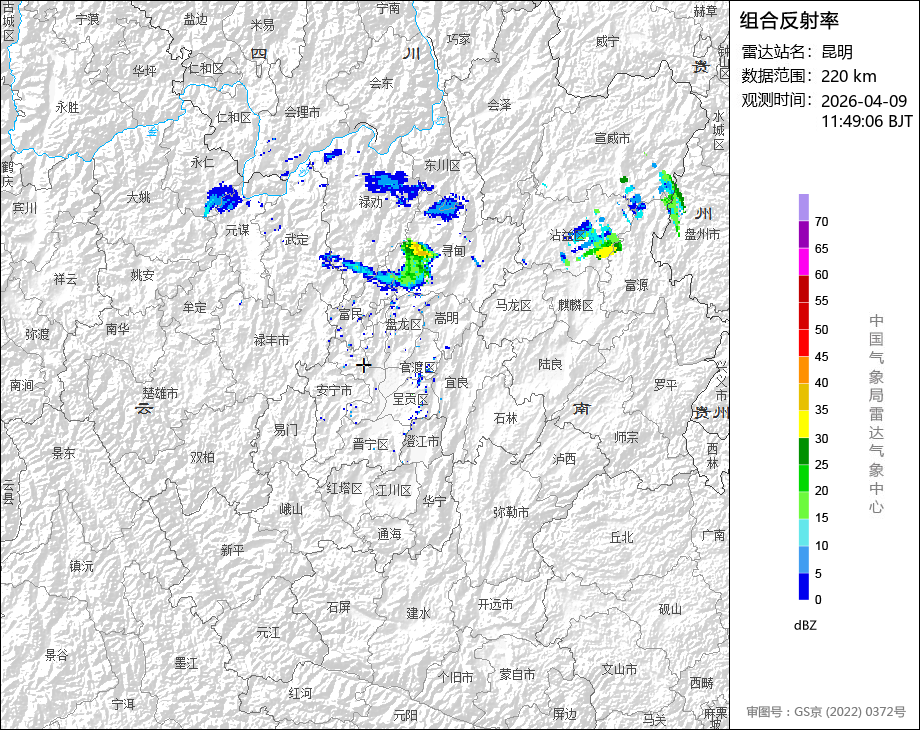This screenshot has height=730, width=920.
Task: Select the 会泽 label
Action: (x=499, y=105)
